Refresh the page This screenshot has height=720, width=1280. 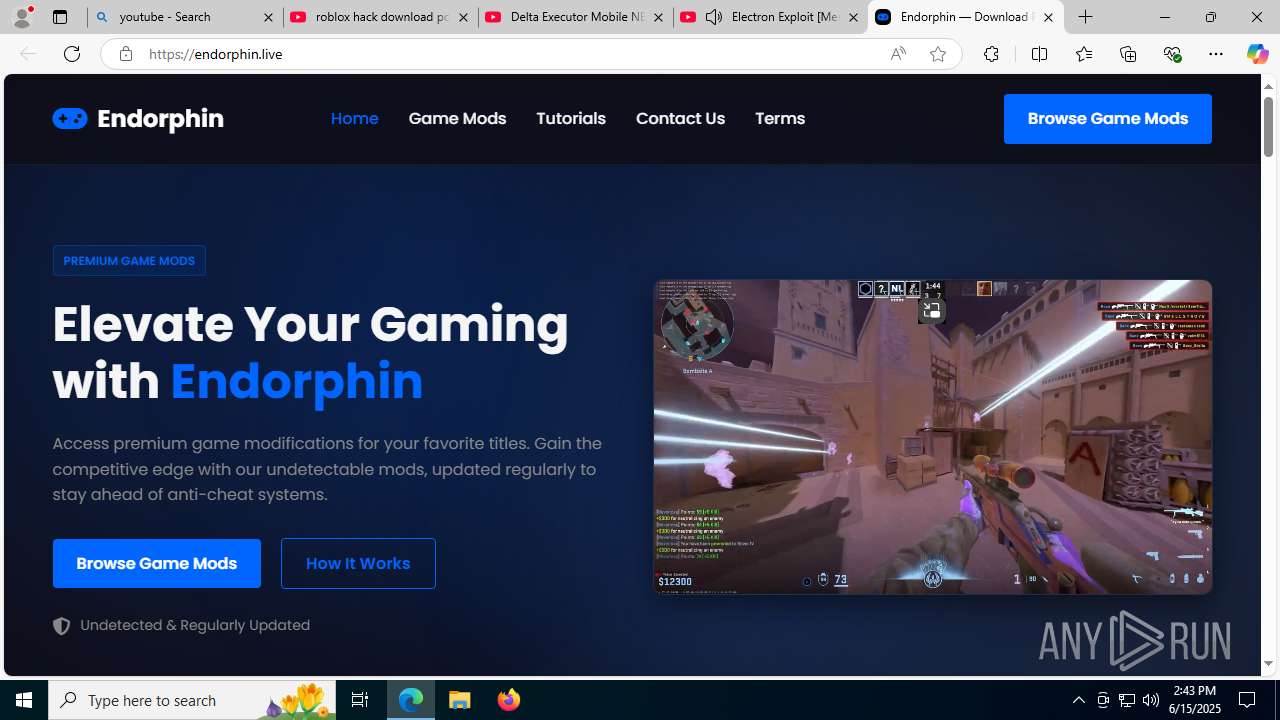[x=72, y=54]
